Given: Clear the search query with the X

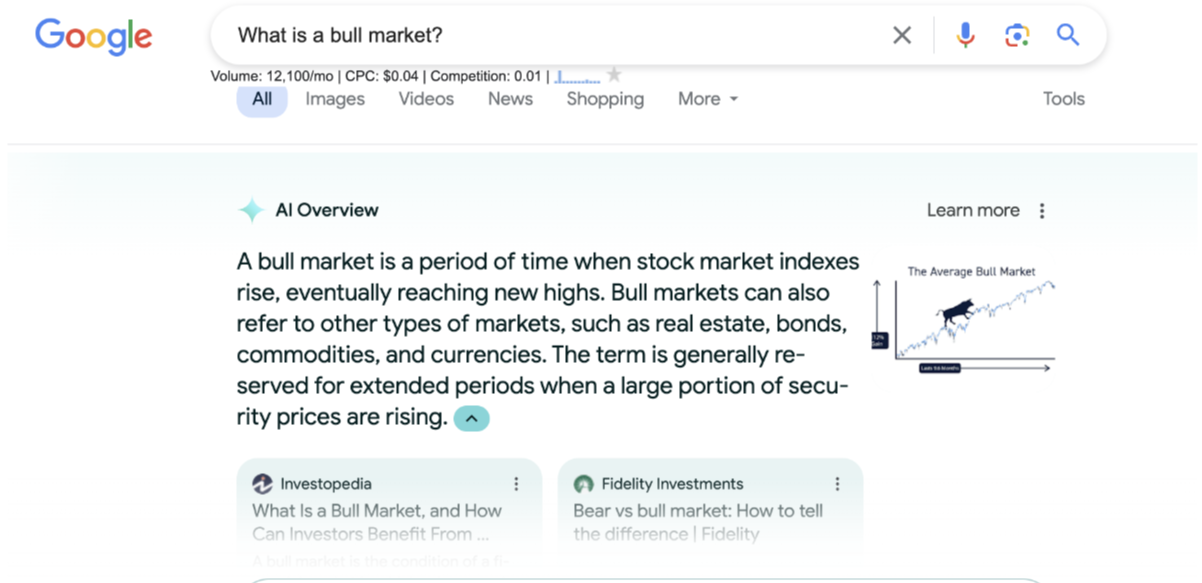Looking at the screenshot, I should (901, 34).
